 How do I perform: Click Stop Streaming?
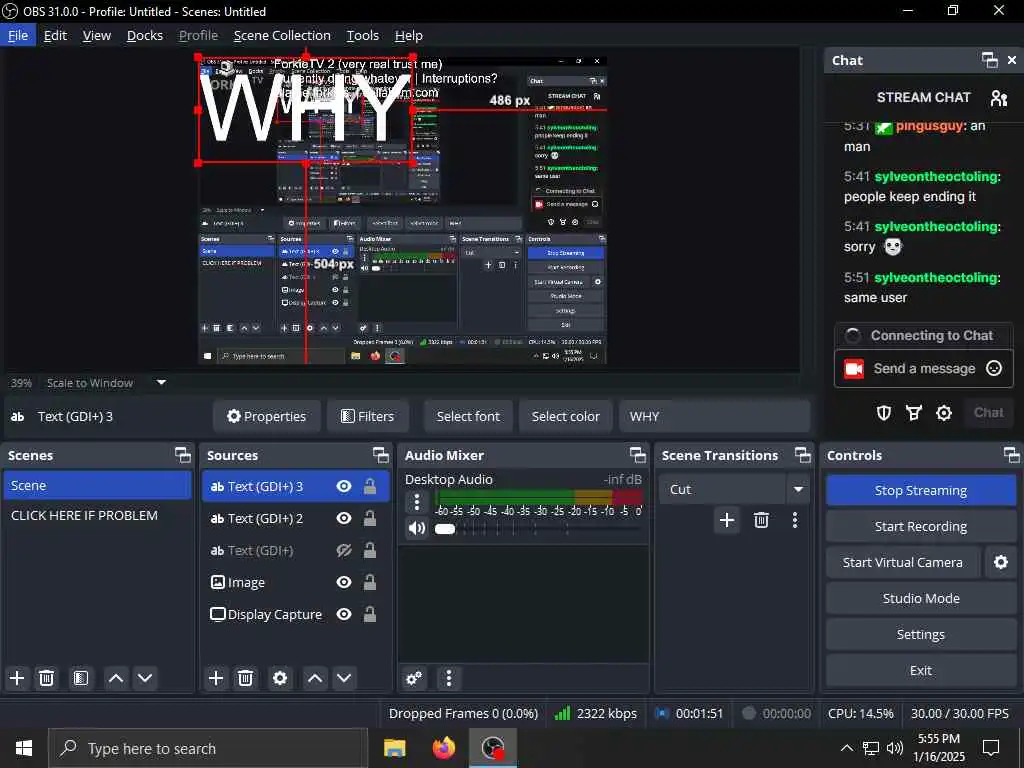[921, 490]
